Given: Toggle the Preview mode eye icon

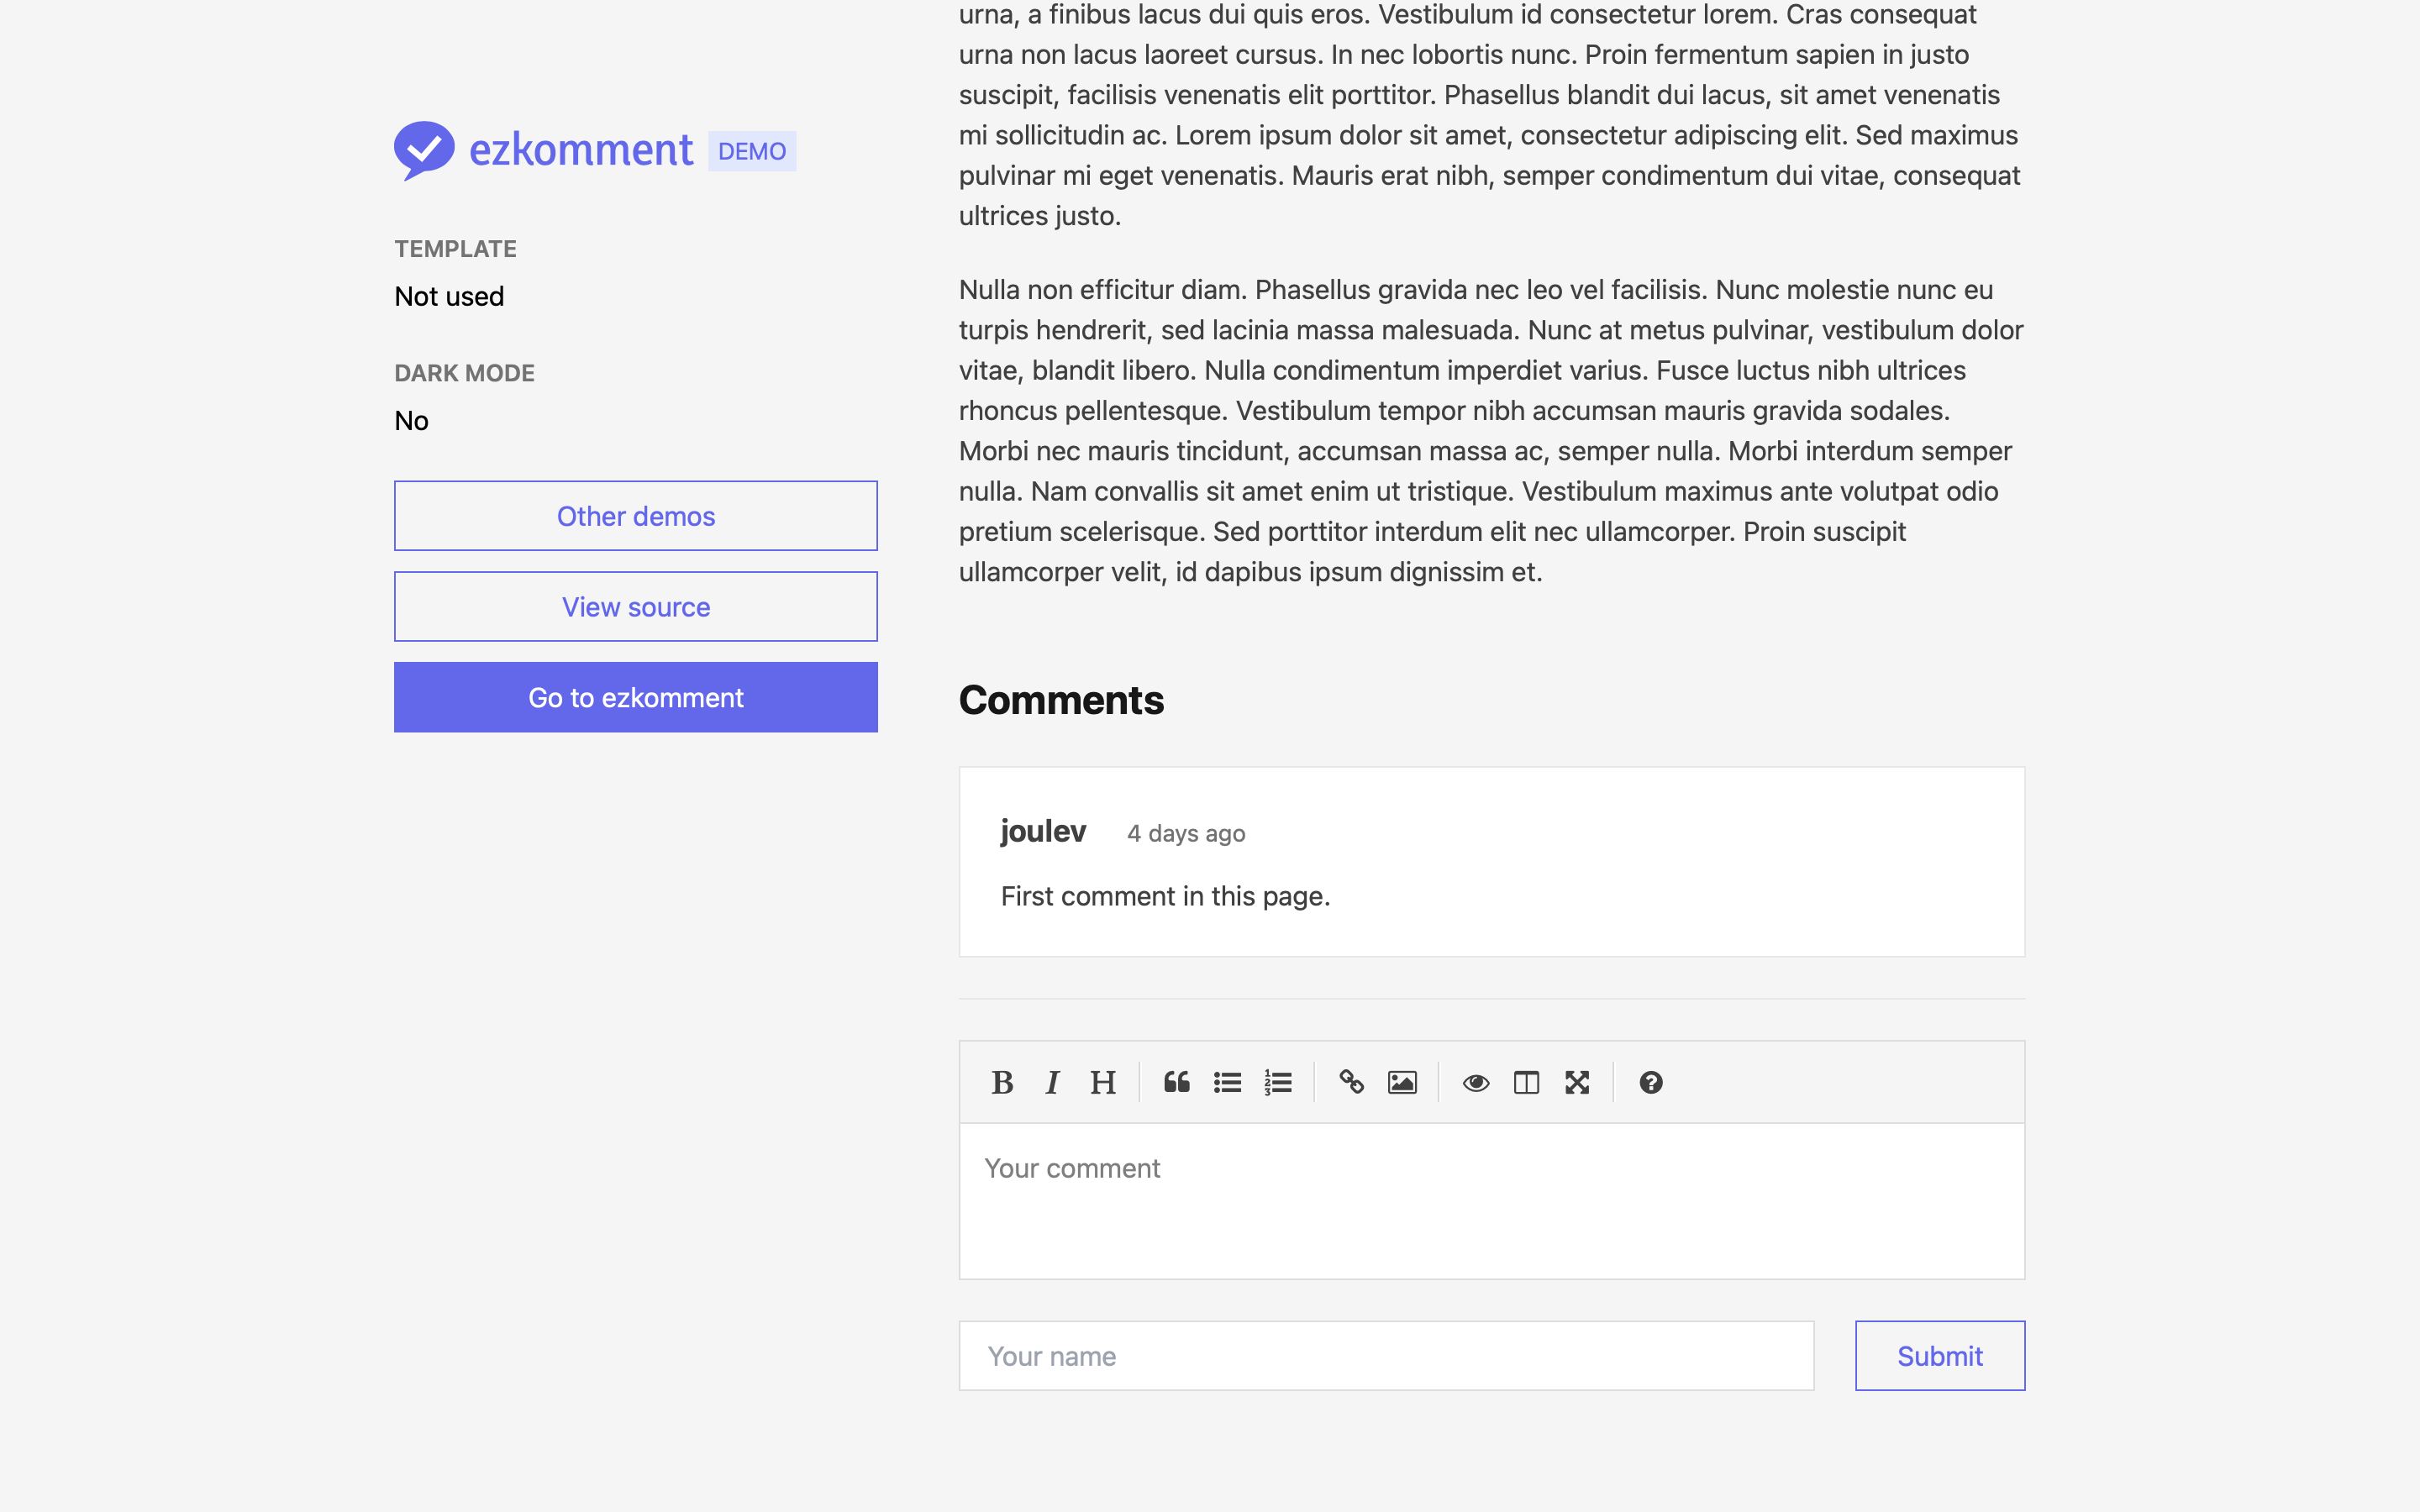Looking at the screenshot, I should [1474, 1082].
